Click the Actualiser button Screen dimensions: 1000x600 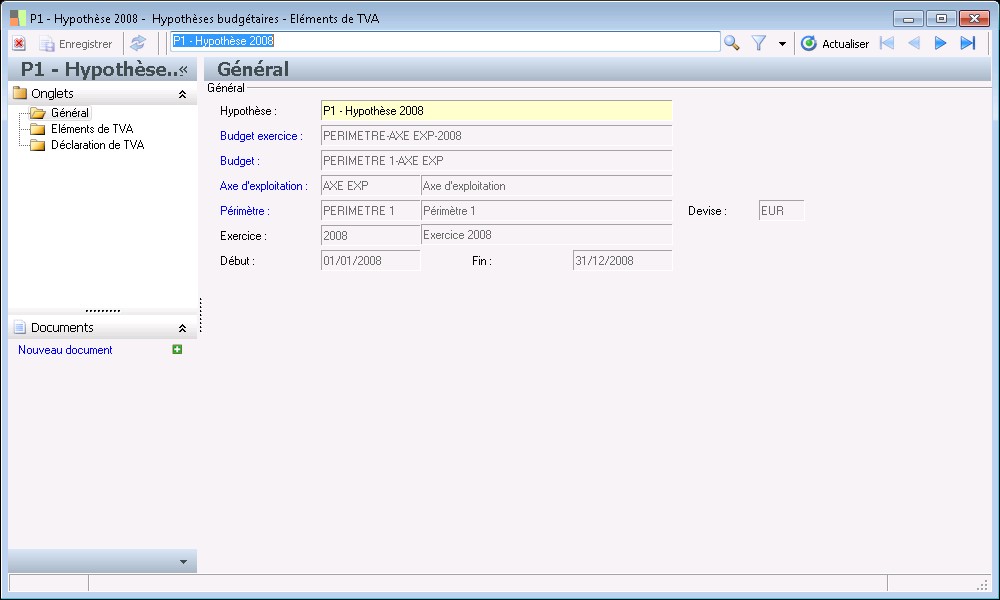point(835,43)
